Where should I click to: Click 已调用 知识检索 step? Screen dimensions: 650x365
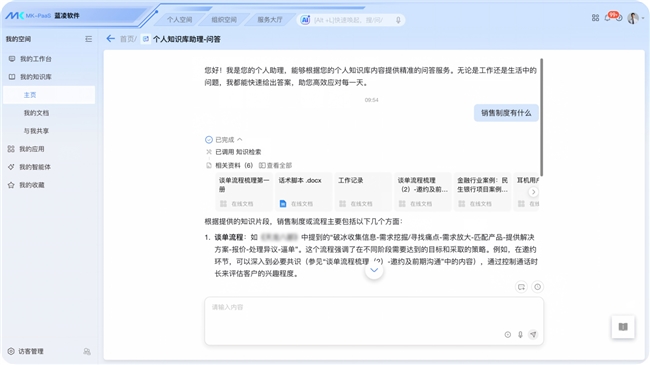[238, 152]
